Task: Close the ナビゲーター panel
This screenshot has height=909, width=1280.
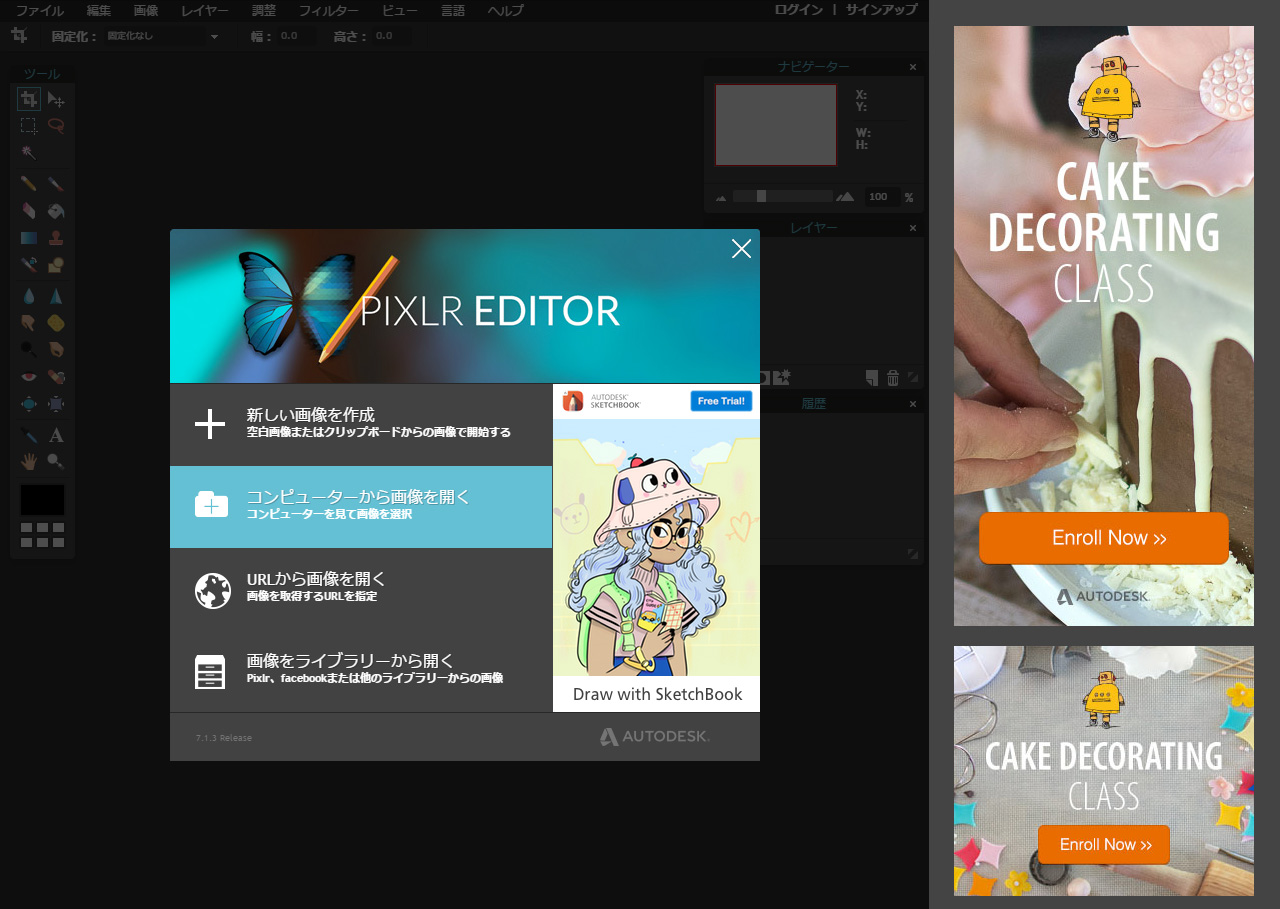Action: click(912, 67)
